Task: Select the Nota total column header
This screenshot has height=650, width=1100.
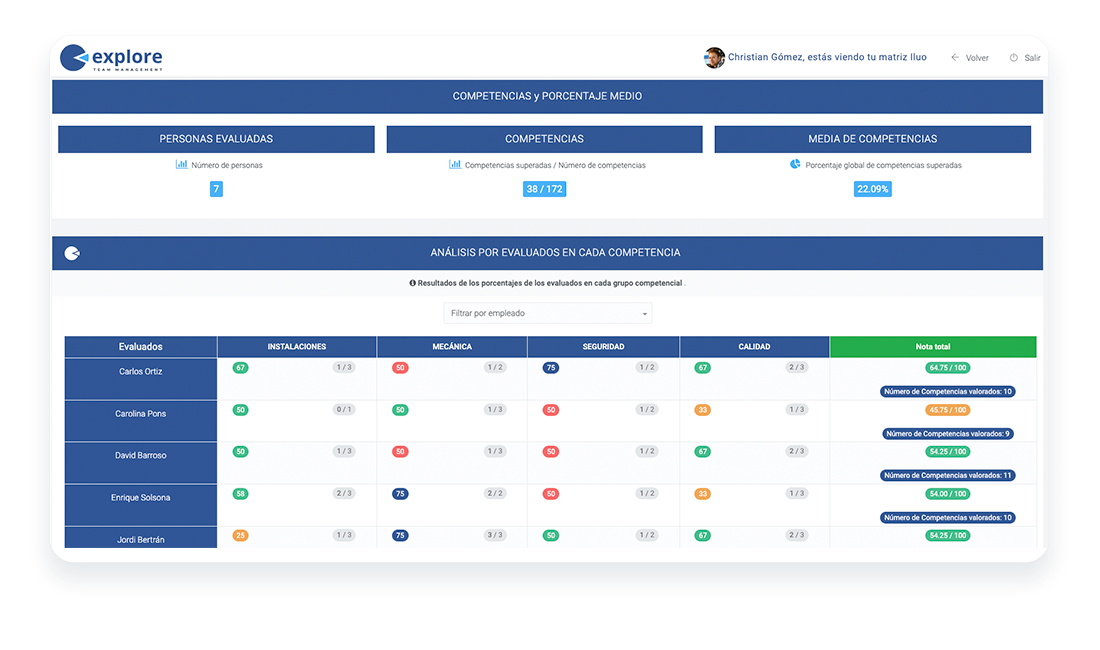Action: pyautogui.click(x=933, y=347)
